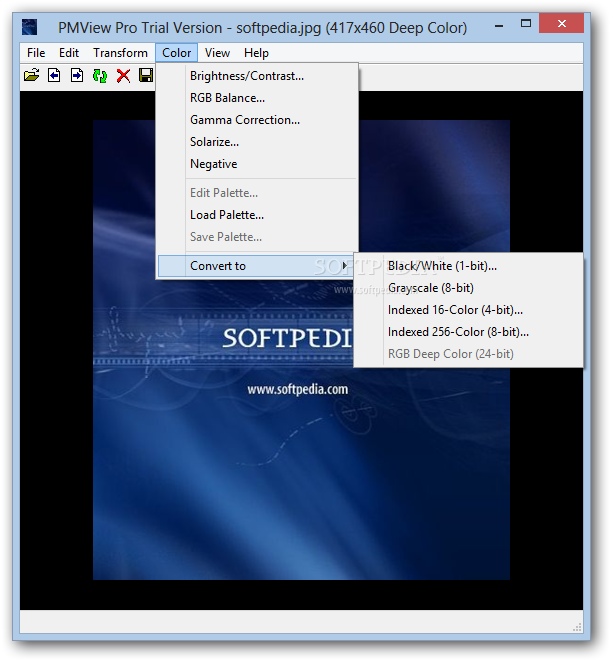Apply the Negative color option

click(257, 164)
